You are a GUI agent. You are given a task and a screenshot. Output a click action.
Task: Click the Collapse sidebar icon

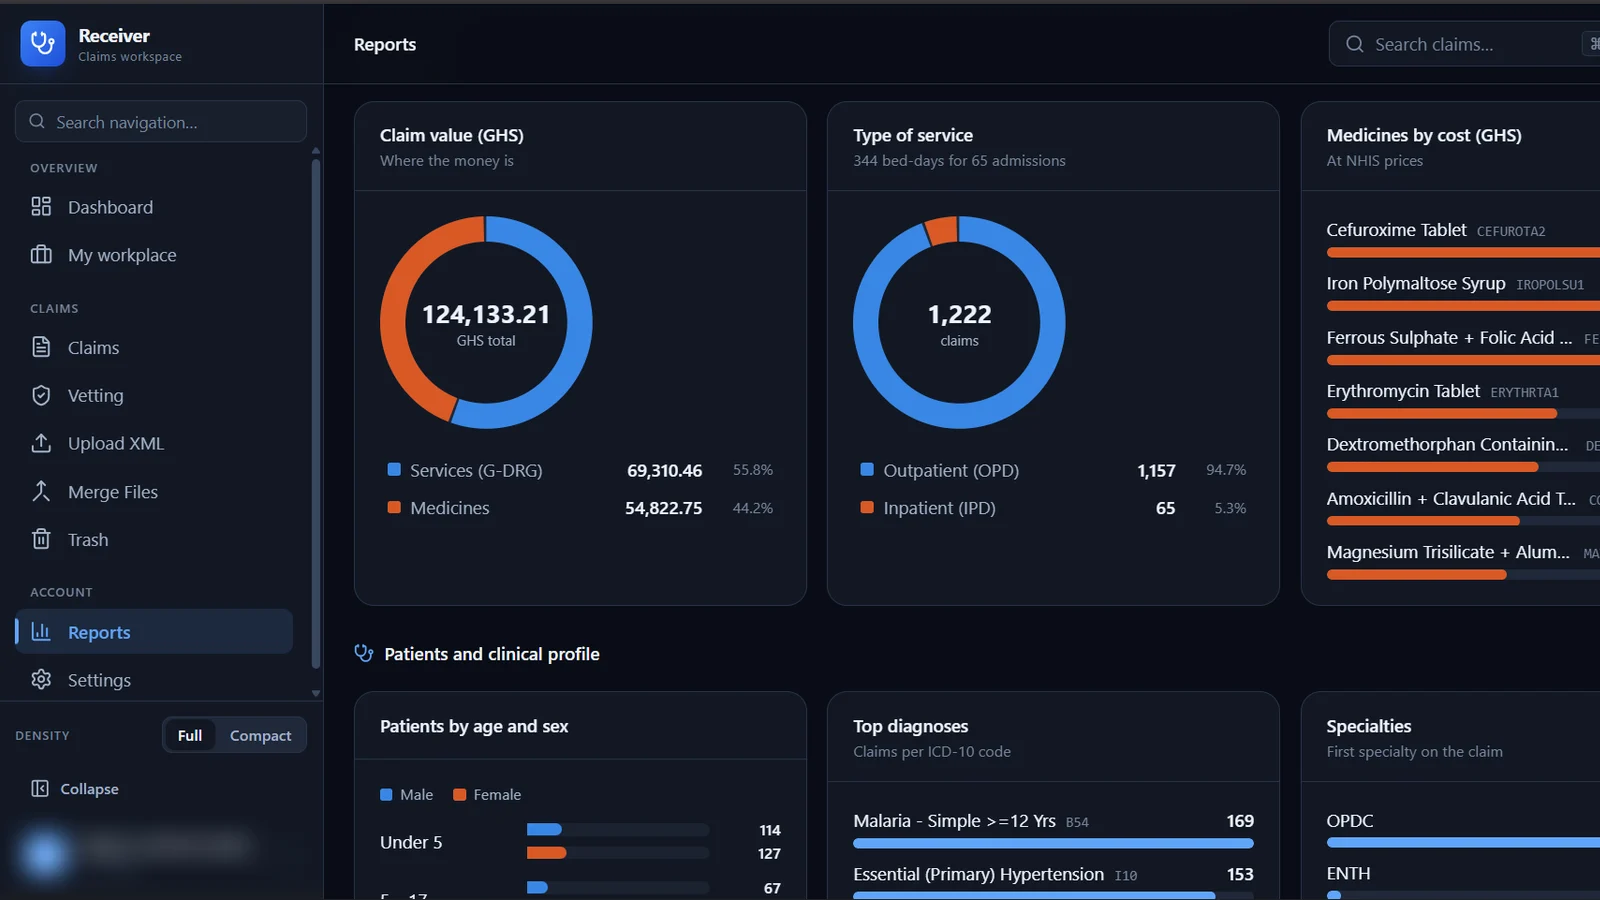point(40,789)
